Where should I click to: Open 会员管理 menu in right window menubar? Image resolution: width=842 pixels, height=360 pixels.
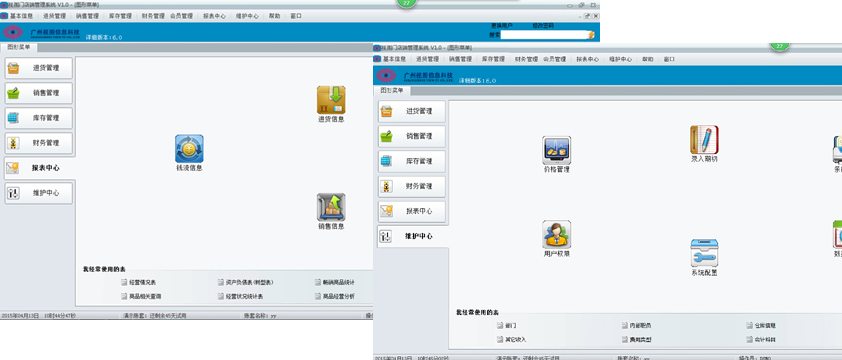coord(554,59)
